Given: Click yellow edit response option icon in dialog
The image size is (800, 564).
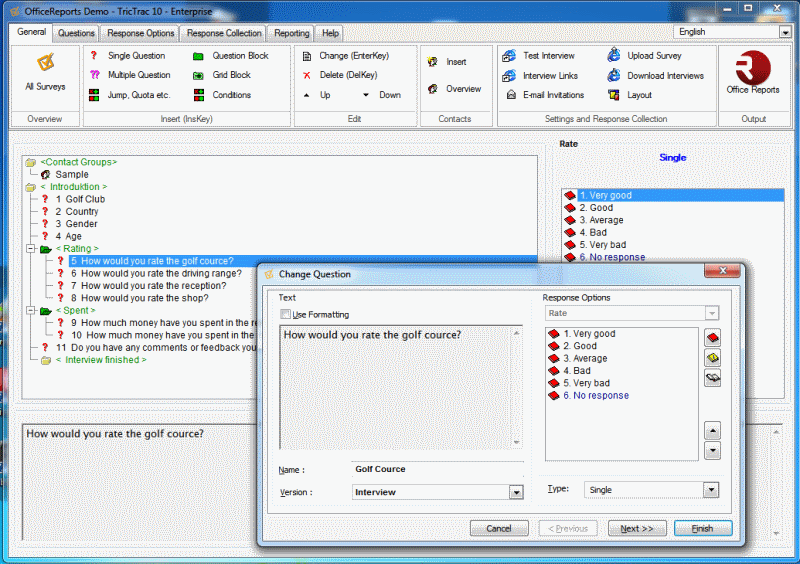Looking at the screenshot, I should [x=712, y=358].
